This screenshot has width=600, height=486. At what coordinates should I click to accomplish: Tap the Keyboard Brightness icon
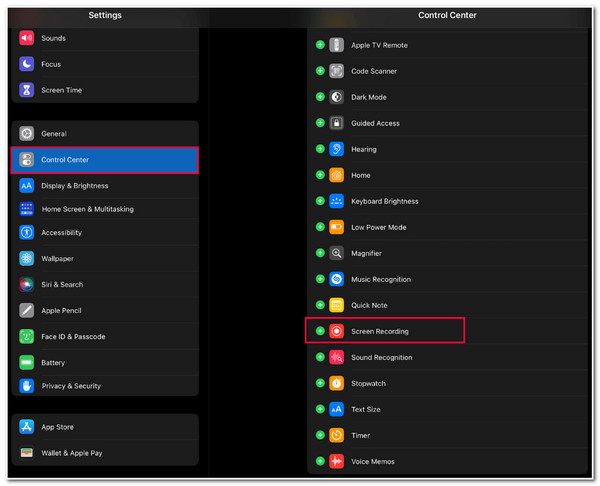[x=336, y=201]
